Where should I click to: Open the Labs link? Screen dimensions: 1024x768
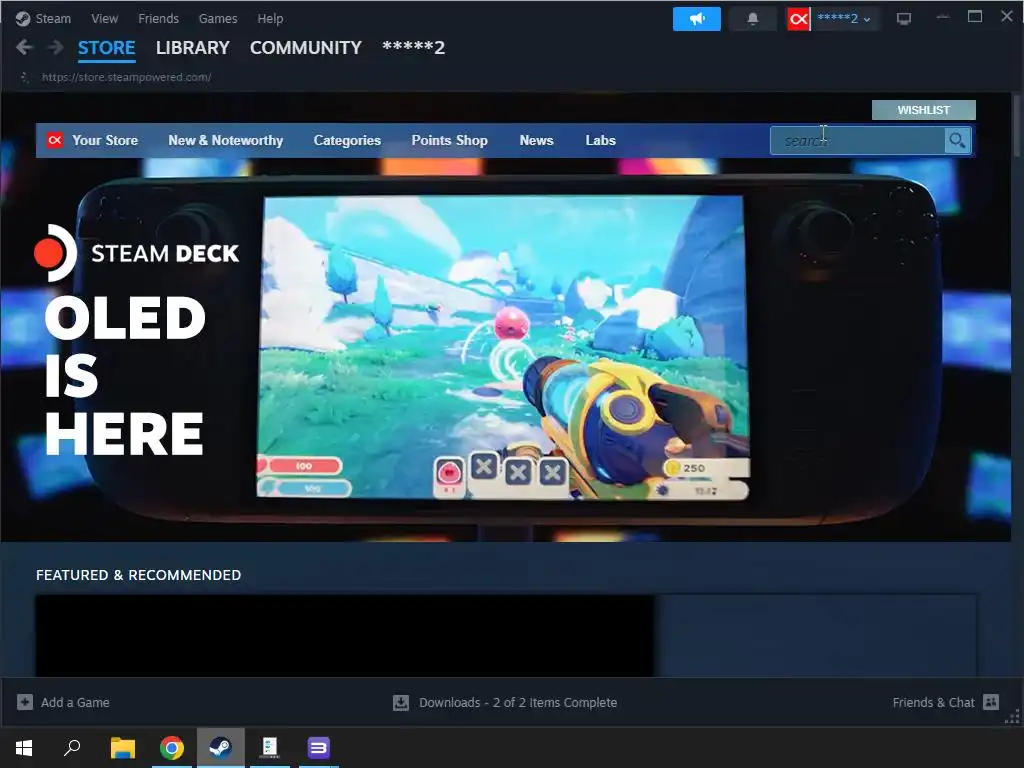tap(600, 140)
